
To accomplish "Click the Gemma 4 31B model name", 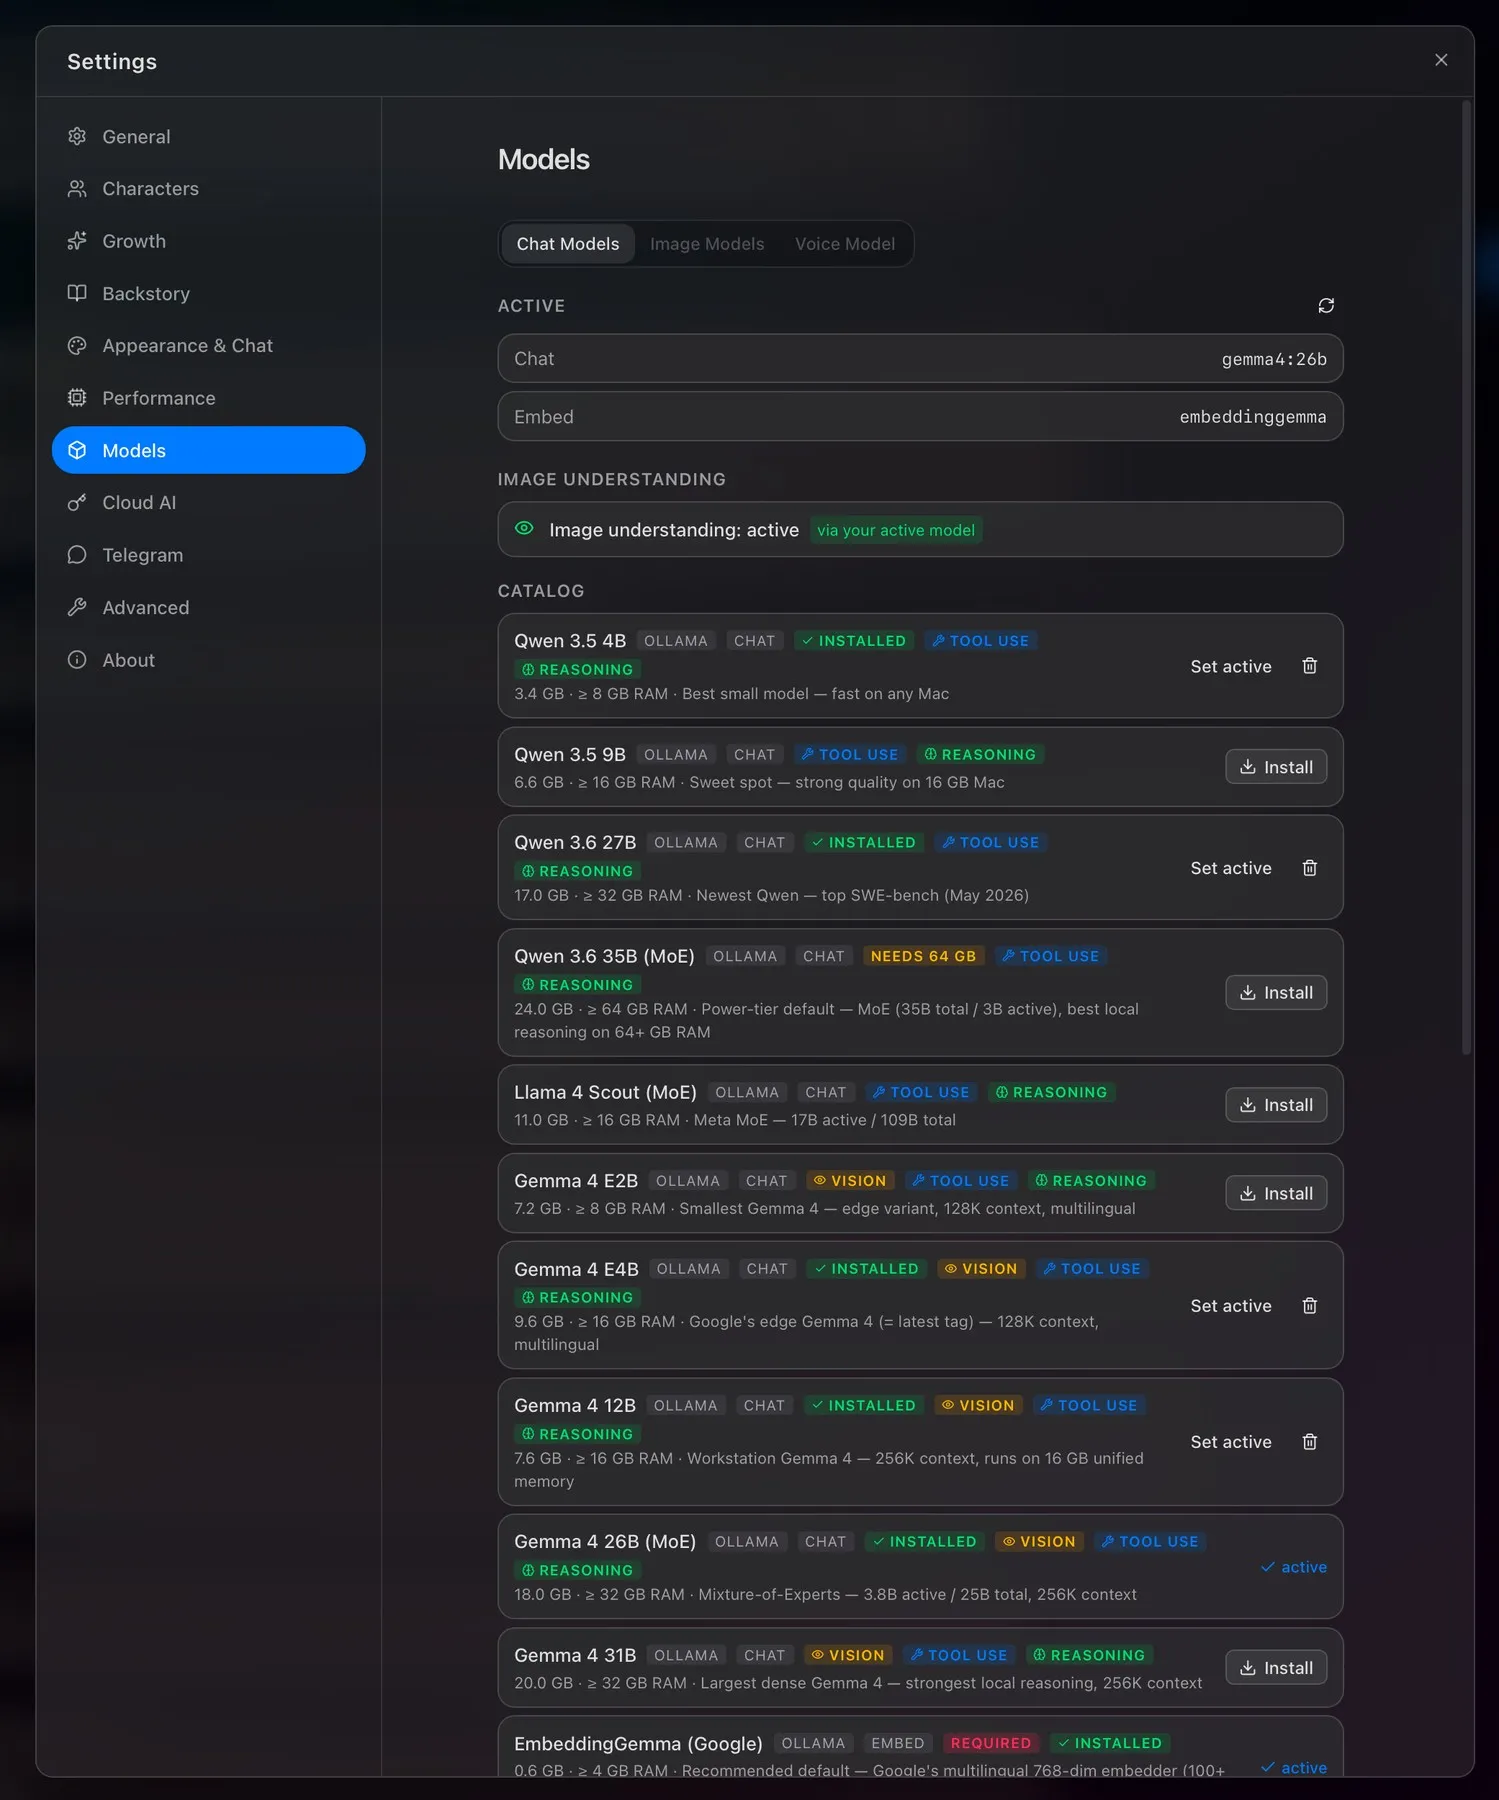I will [575, 1655].
